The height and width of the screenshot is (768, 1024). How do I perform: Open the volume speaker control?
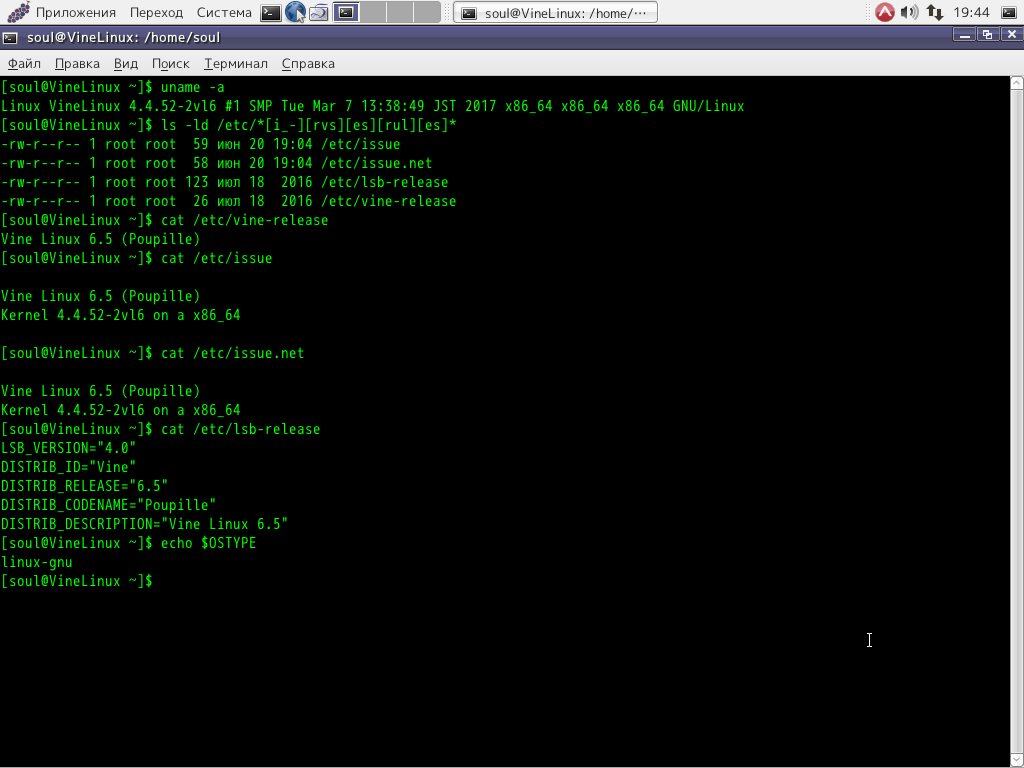(x=909, y=12)
